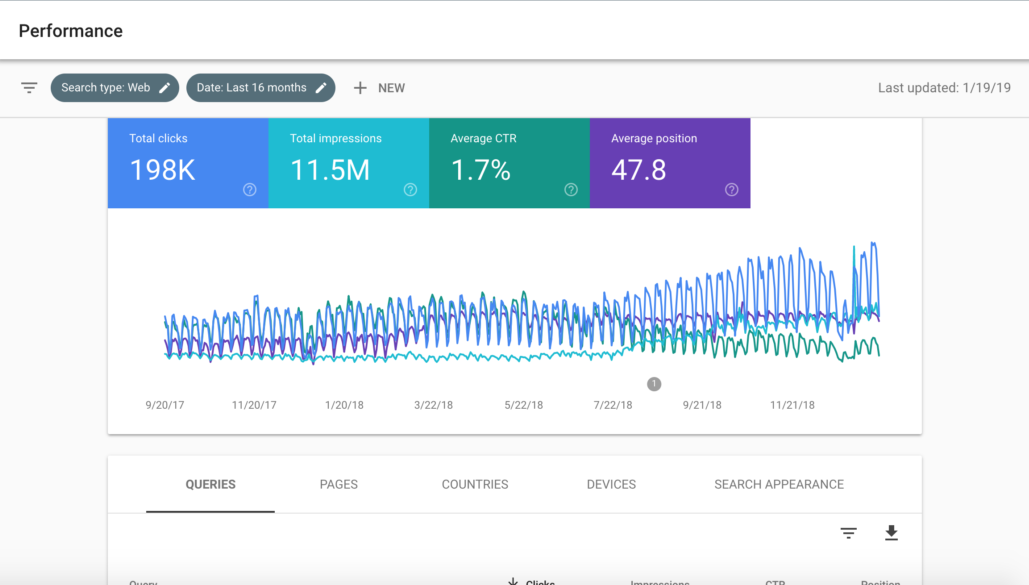1029x585 pixels.
Task: Open help icon on Average position card
Action: 732,190
